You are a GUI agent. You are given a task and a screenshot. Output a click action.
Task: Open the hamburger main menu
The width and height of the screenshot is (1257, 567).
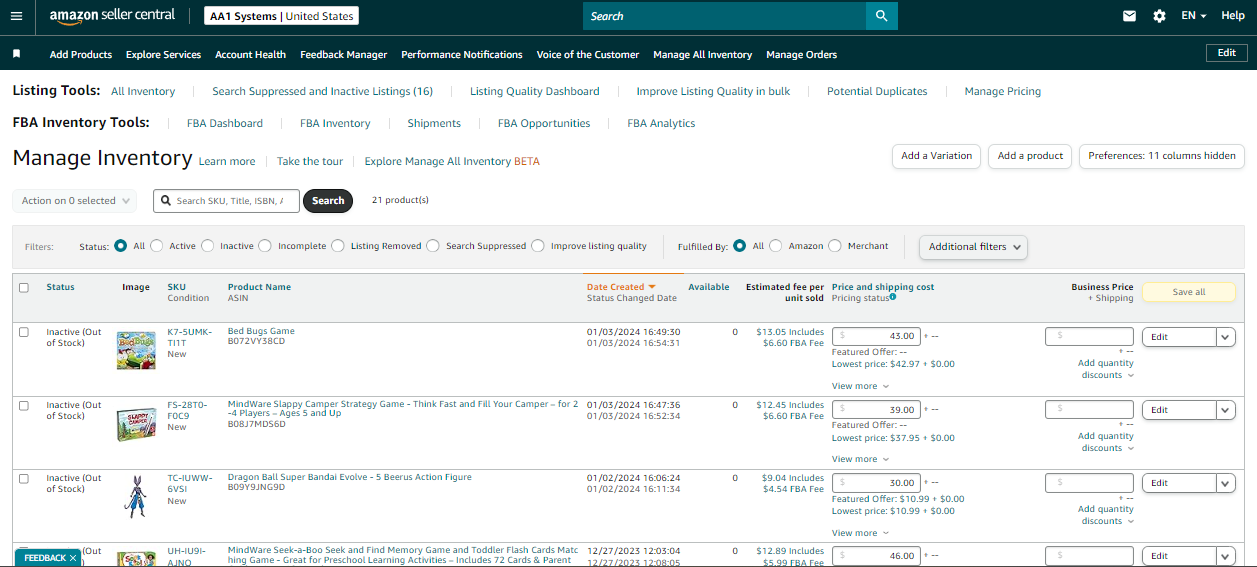click(17, 16)
